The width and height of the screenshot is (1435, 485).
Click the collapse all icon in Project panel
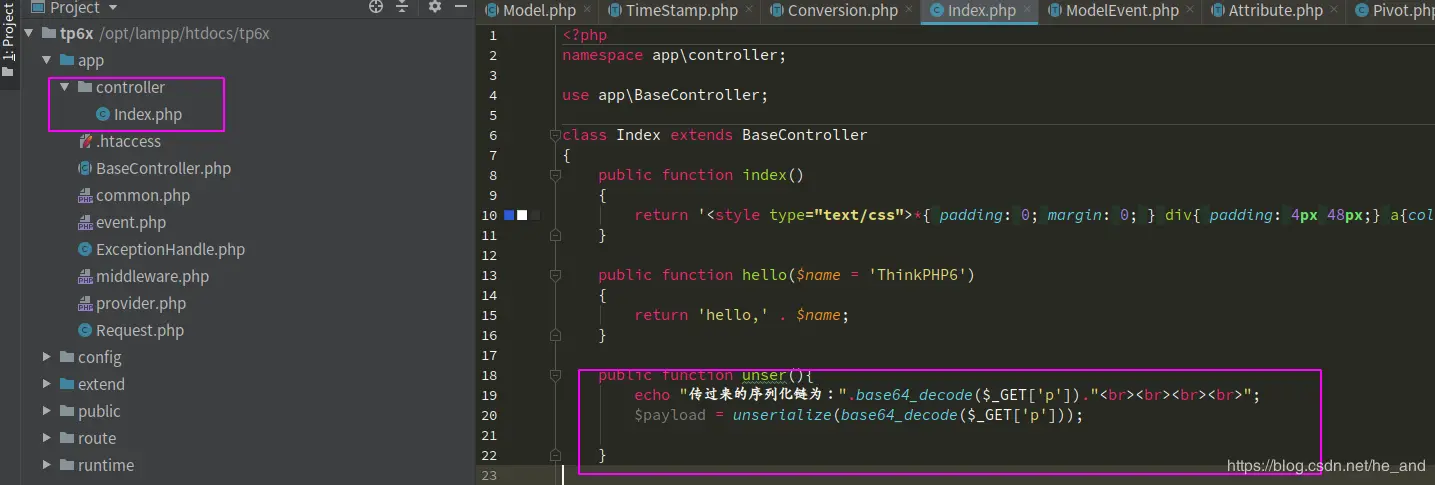point(402,7)
